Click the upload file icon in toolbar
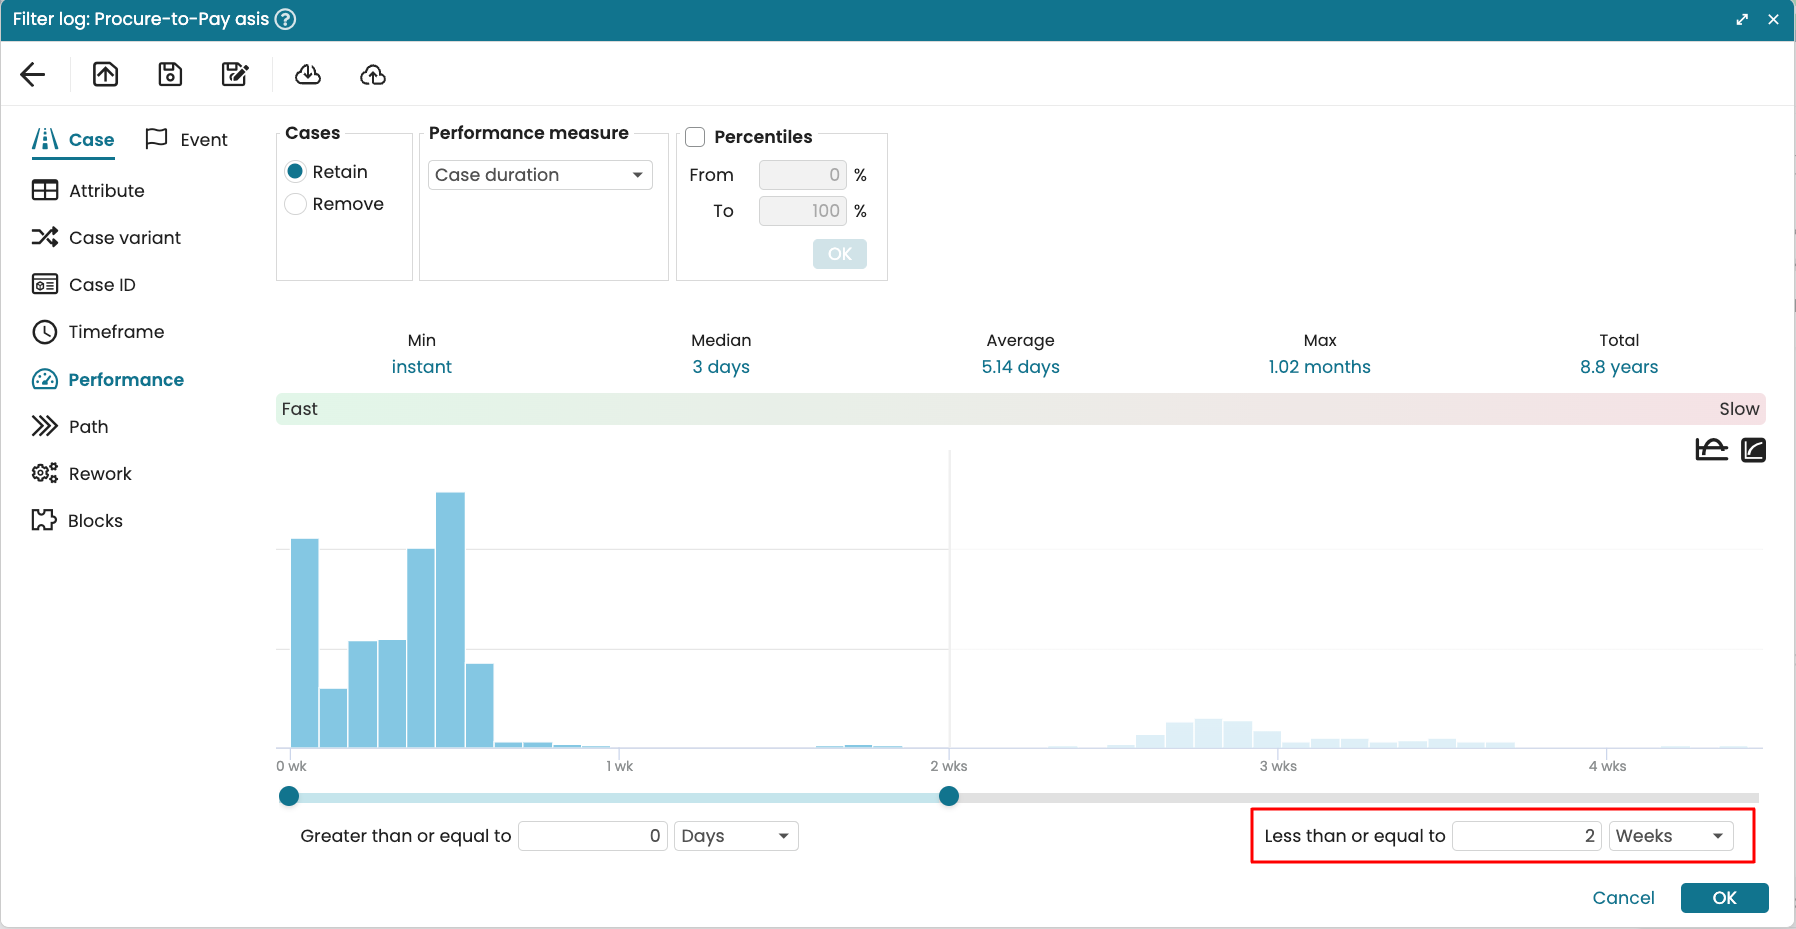The width and height of the screenshot is (1796, 929). tap(105, 75)
